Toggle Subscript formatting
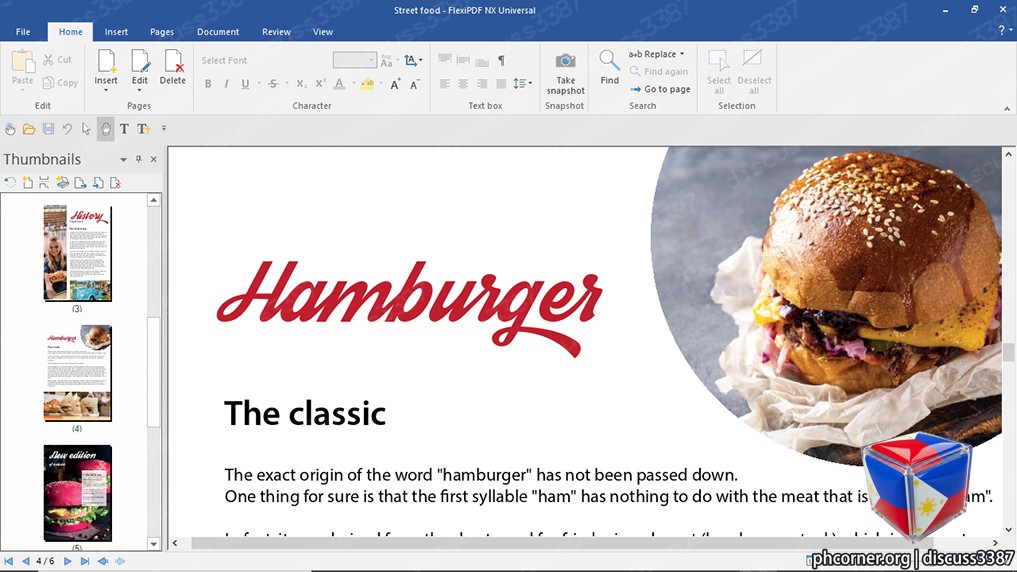 click(x=301, y=84)
